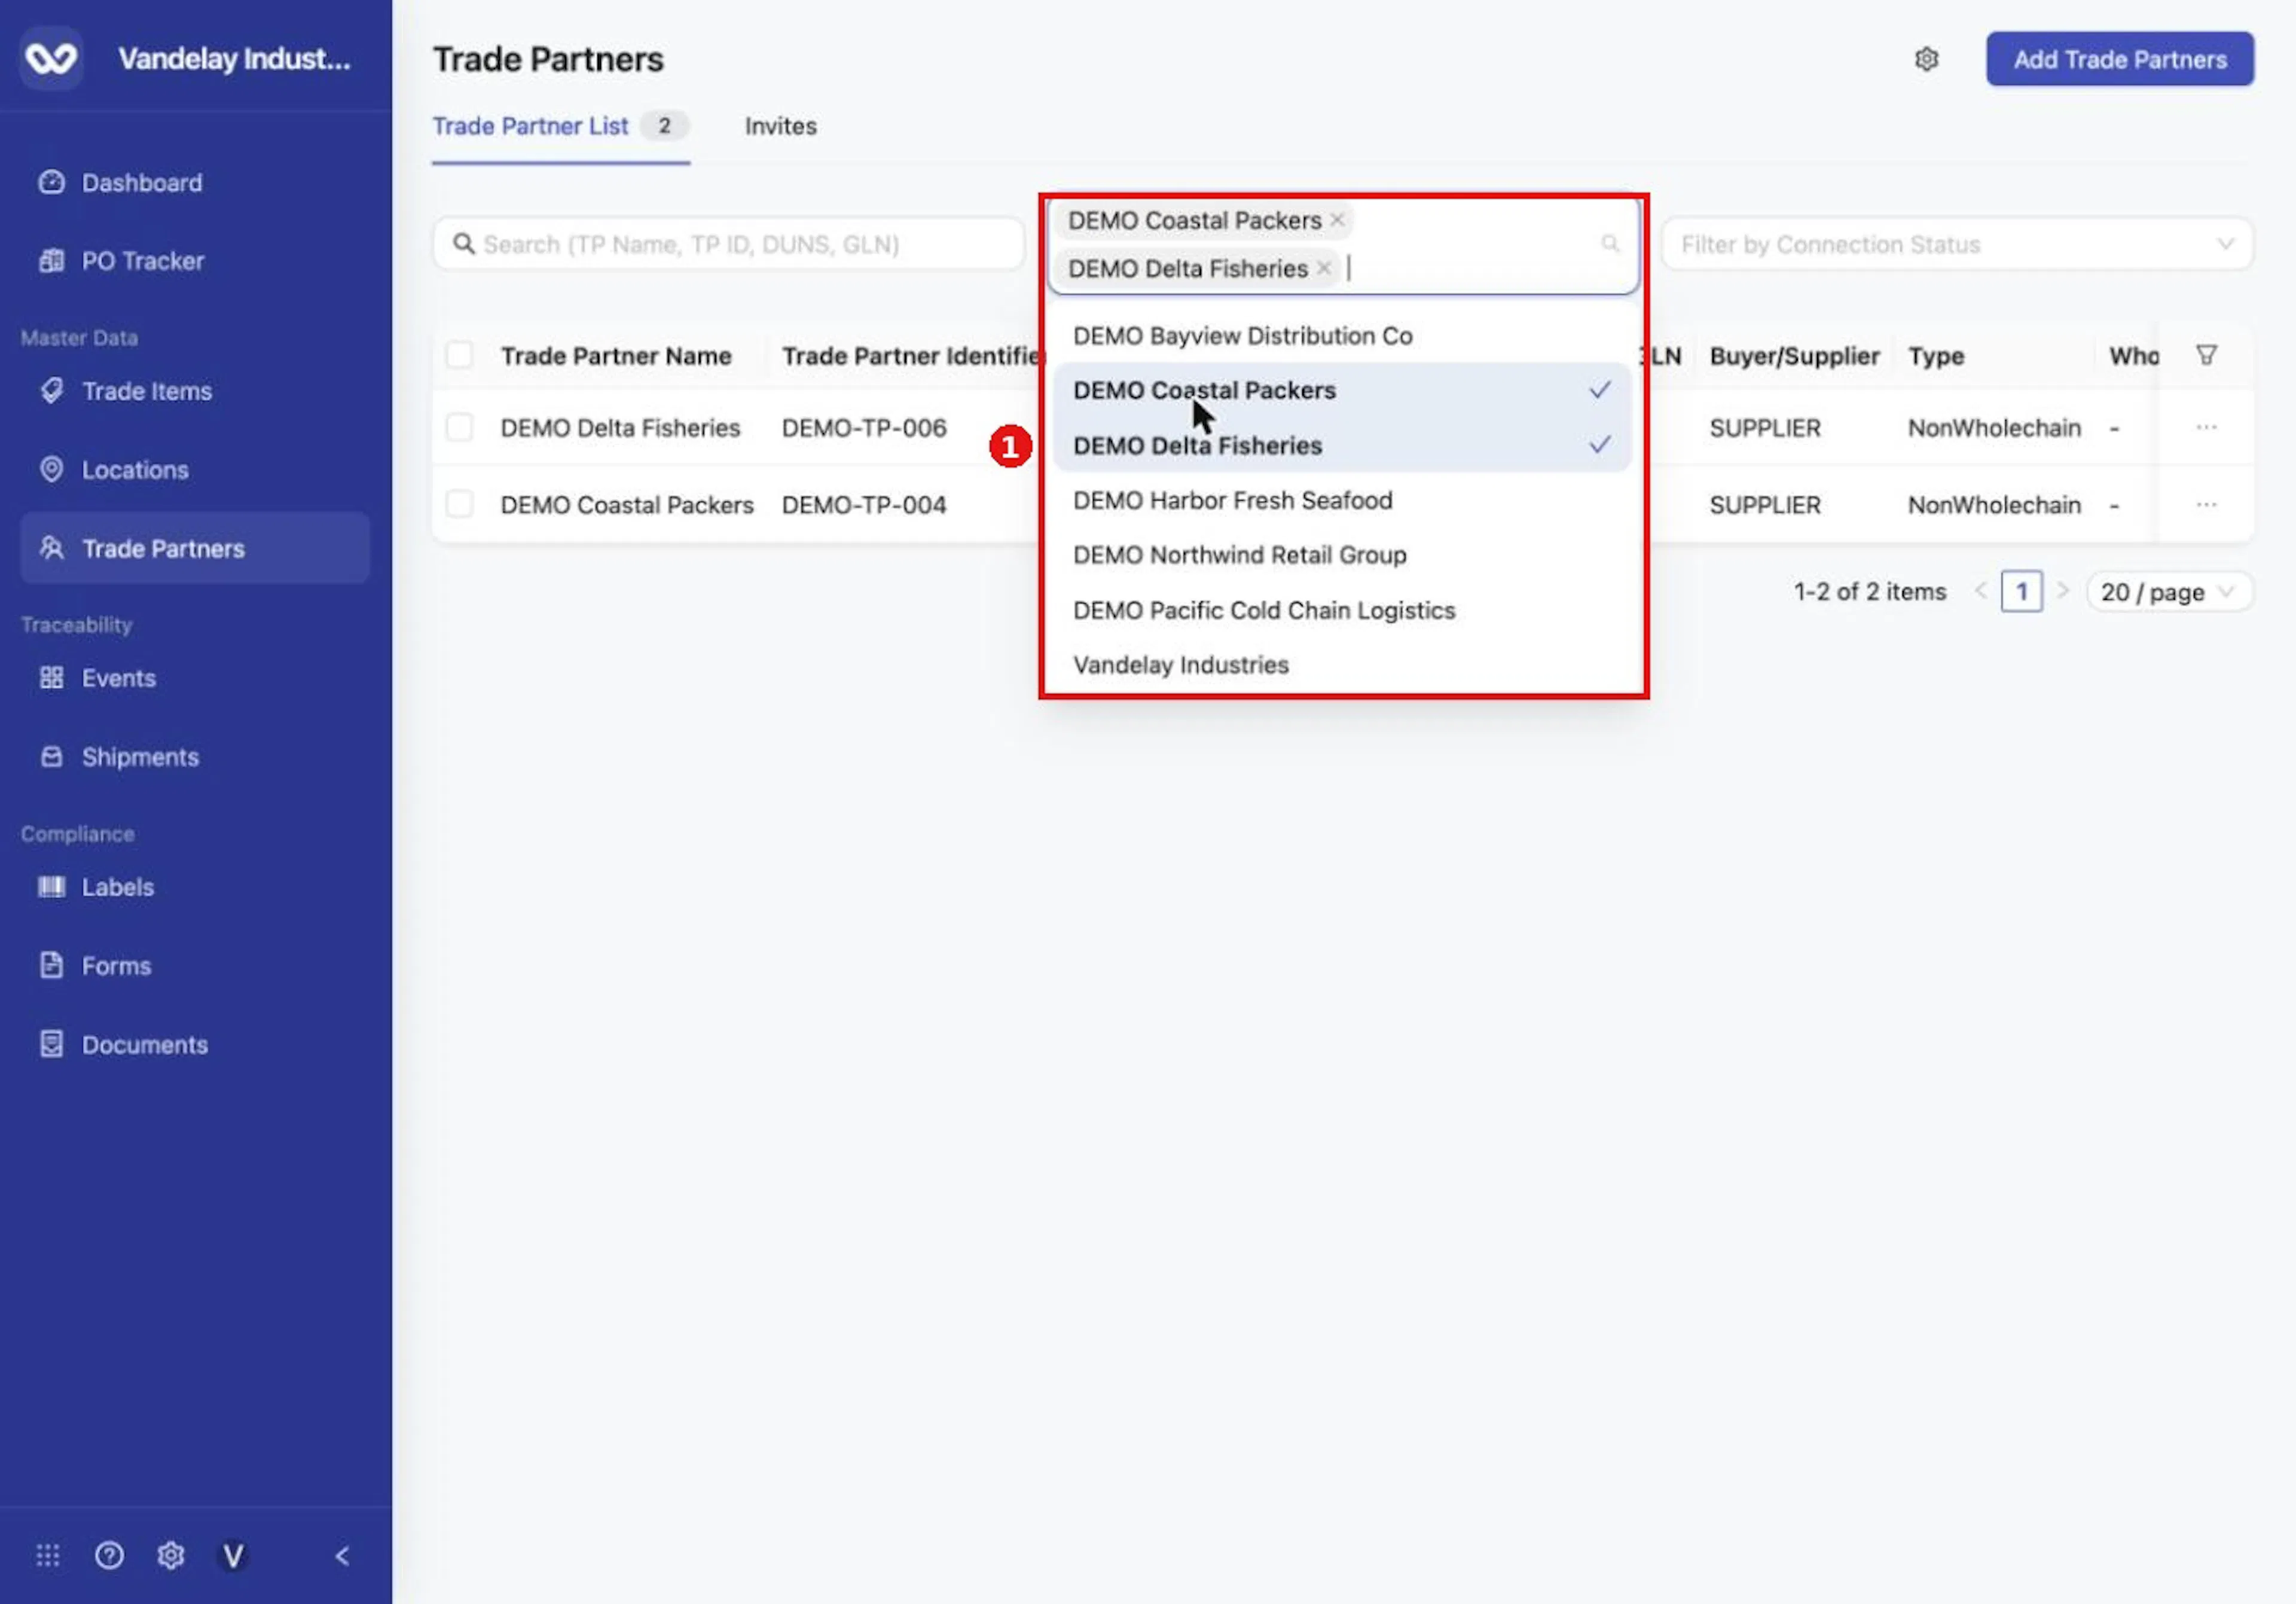The image size is (2296, 1604).
Task: Deselect DEMO Coastal Packers in dropdown list
Action: [1342, 390]
